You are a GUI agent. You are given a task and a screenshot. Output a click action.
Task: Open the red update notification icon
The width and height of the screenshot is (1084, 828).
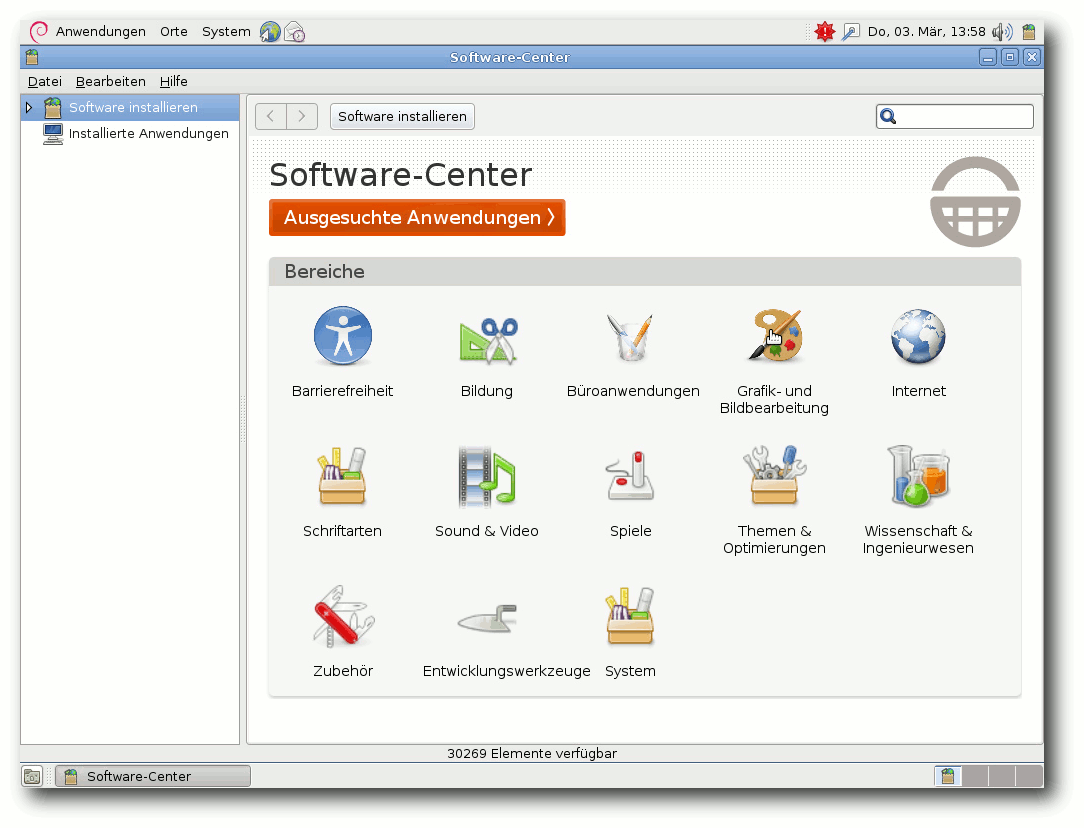pyautogui.click(x=824, y=32)
